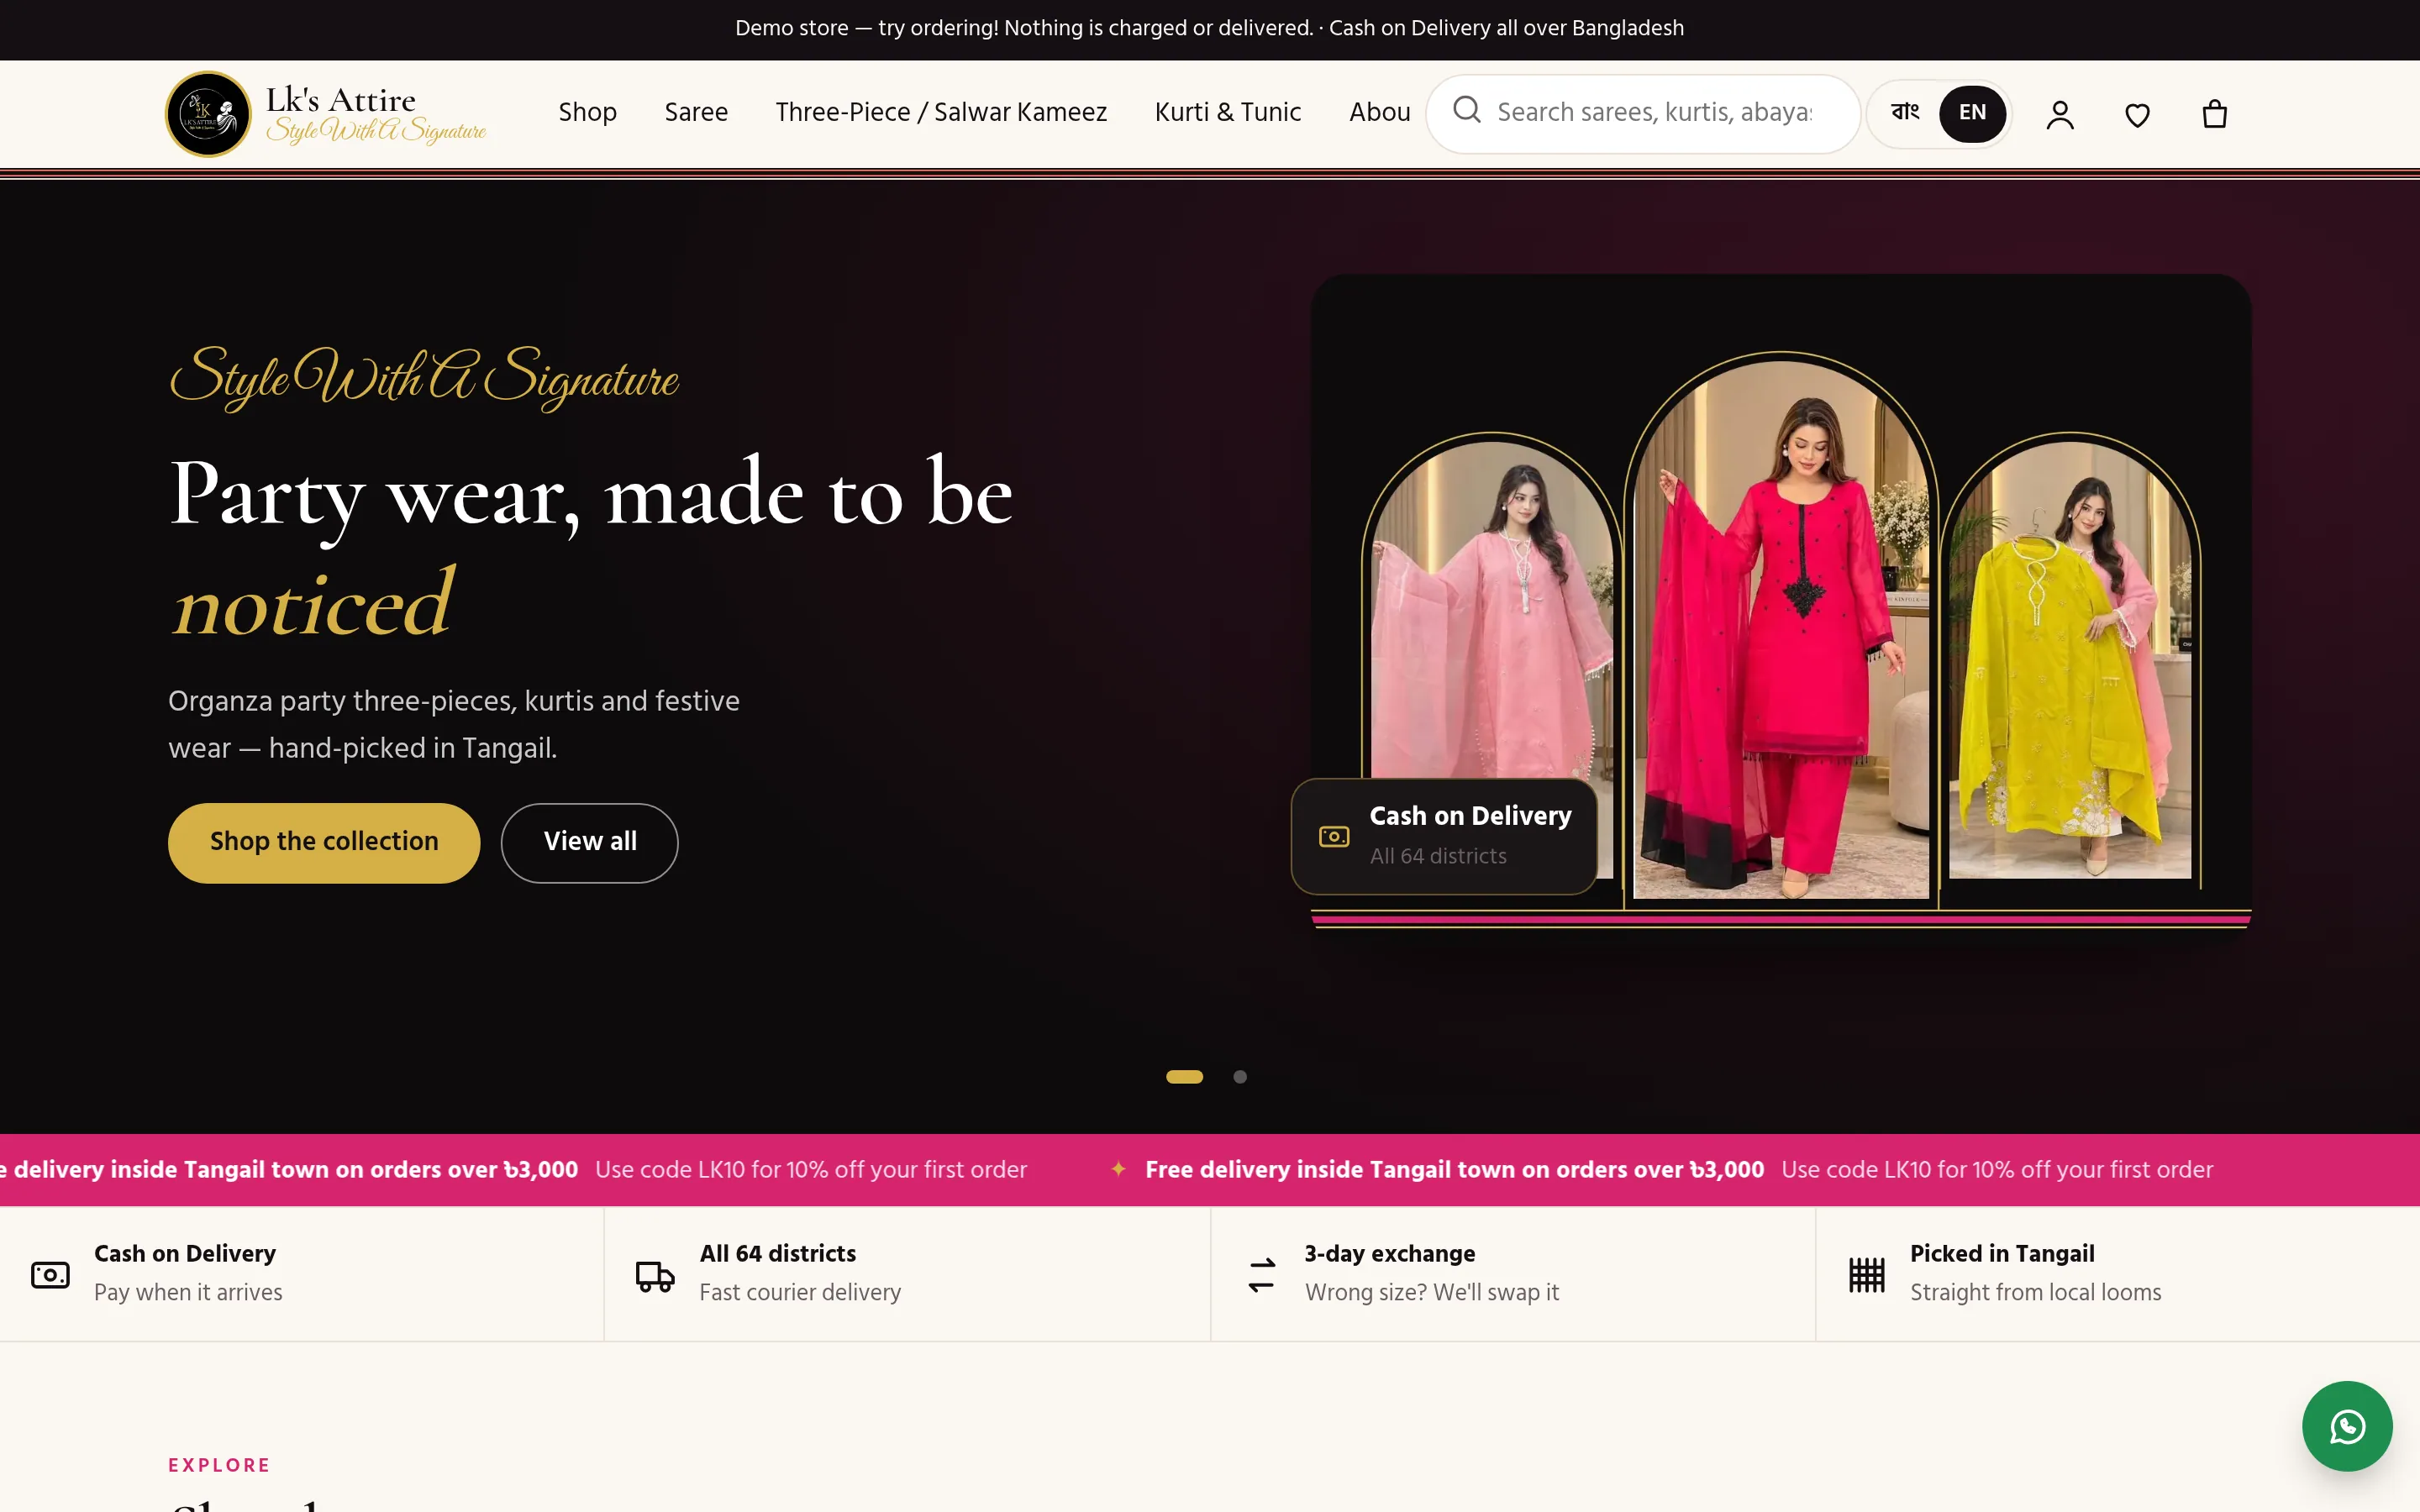Click the 3-day exchange arrows icon
Image resolution: width=2420 pixels, height=1512 pixels.
pos(1262,1275)
